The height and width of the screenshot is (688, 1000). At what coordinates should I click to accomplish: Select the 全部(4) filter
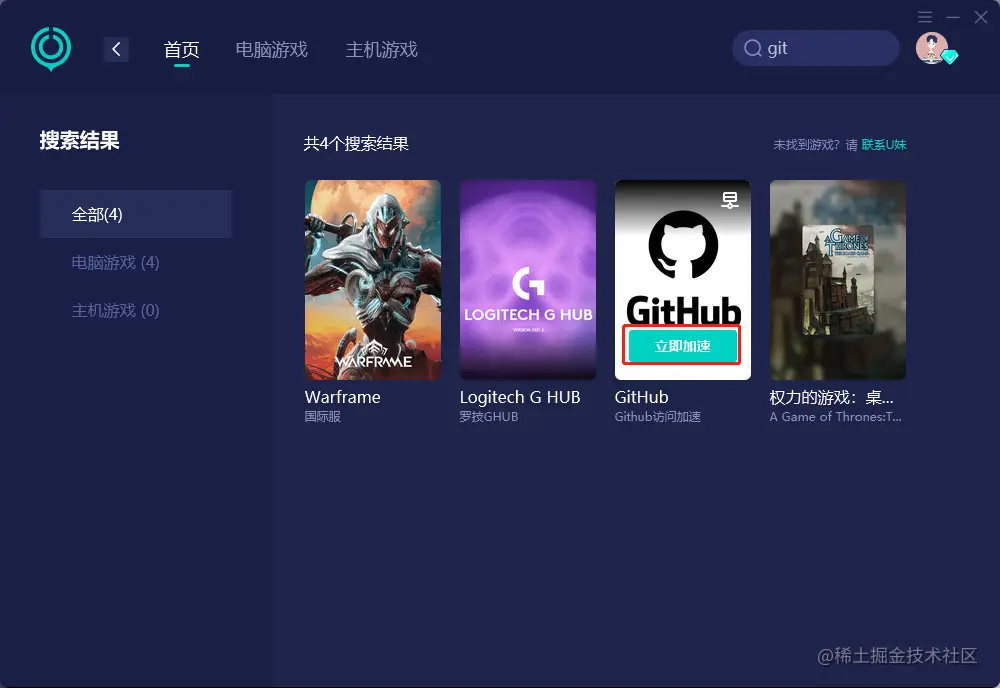136,214
